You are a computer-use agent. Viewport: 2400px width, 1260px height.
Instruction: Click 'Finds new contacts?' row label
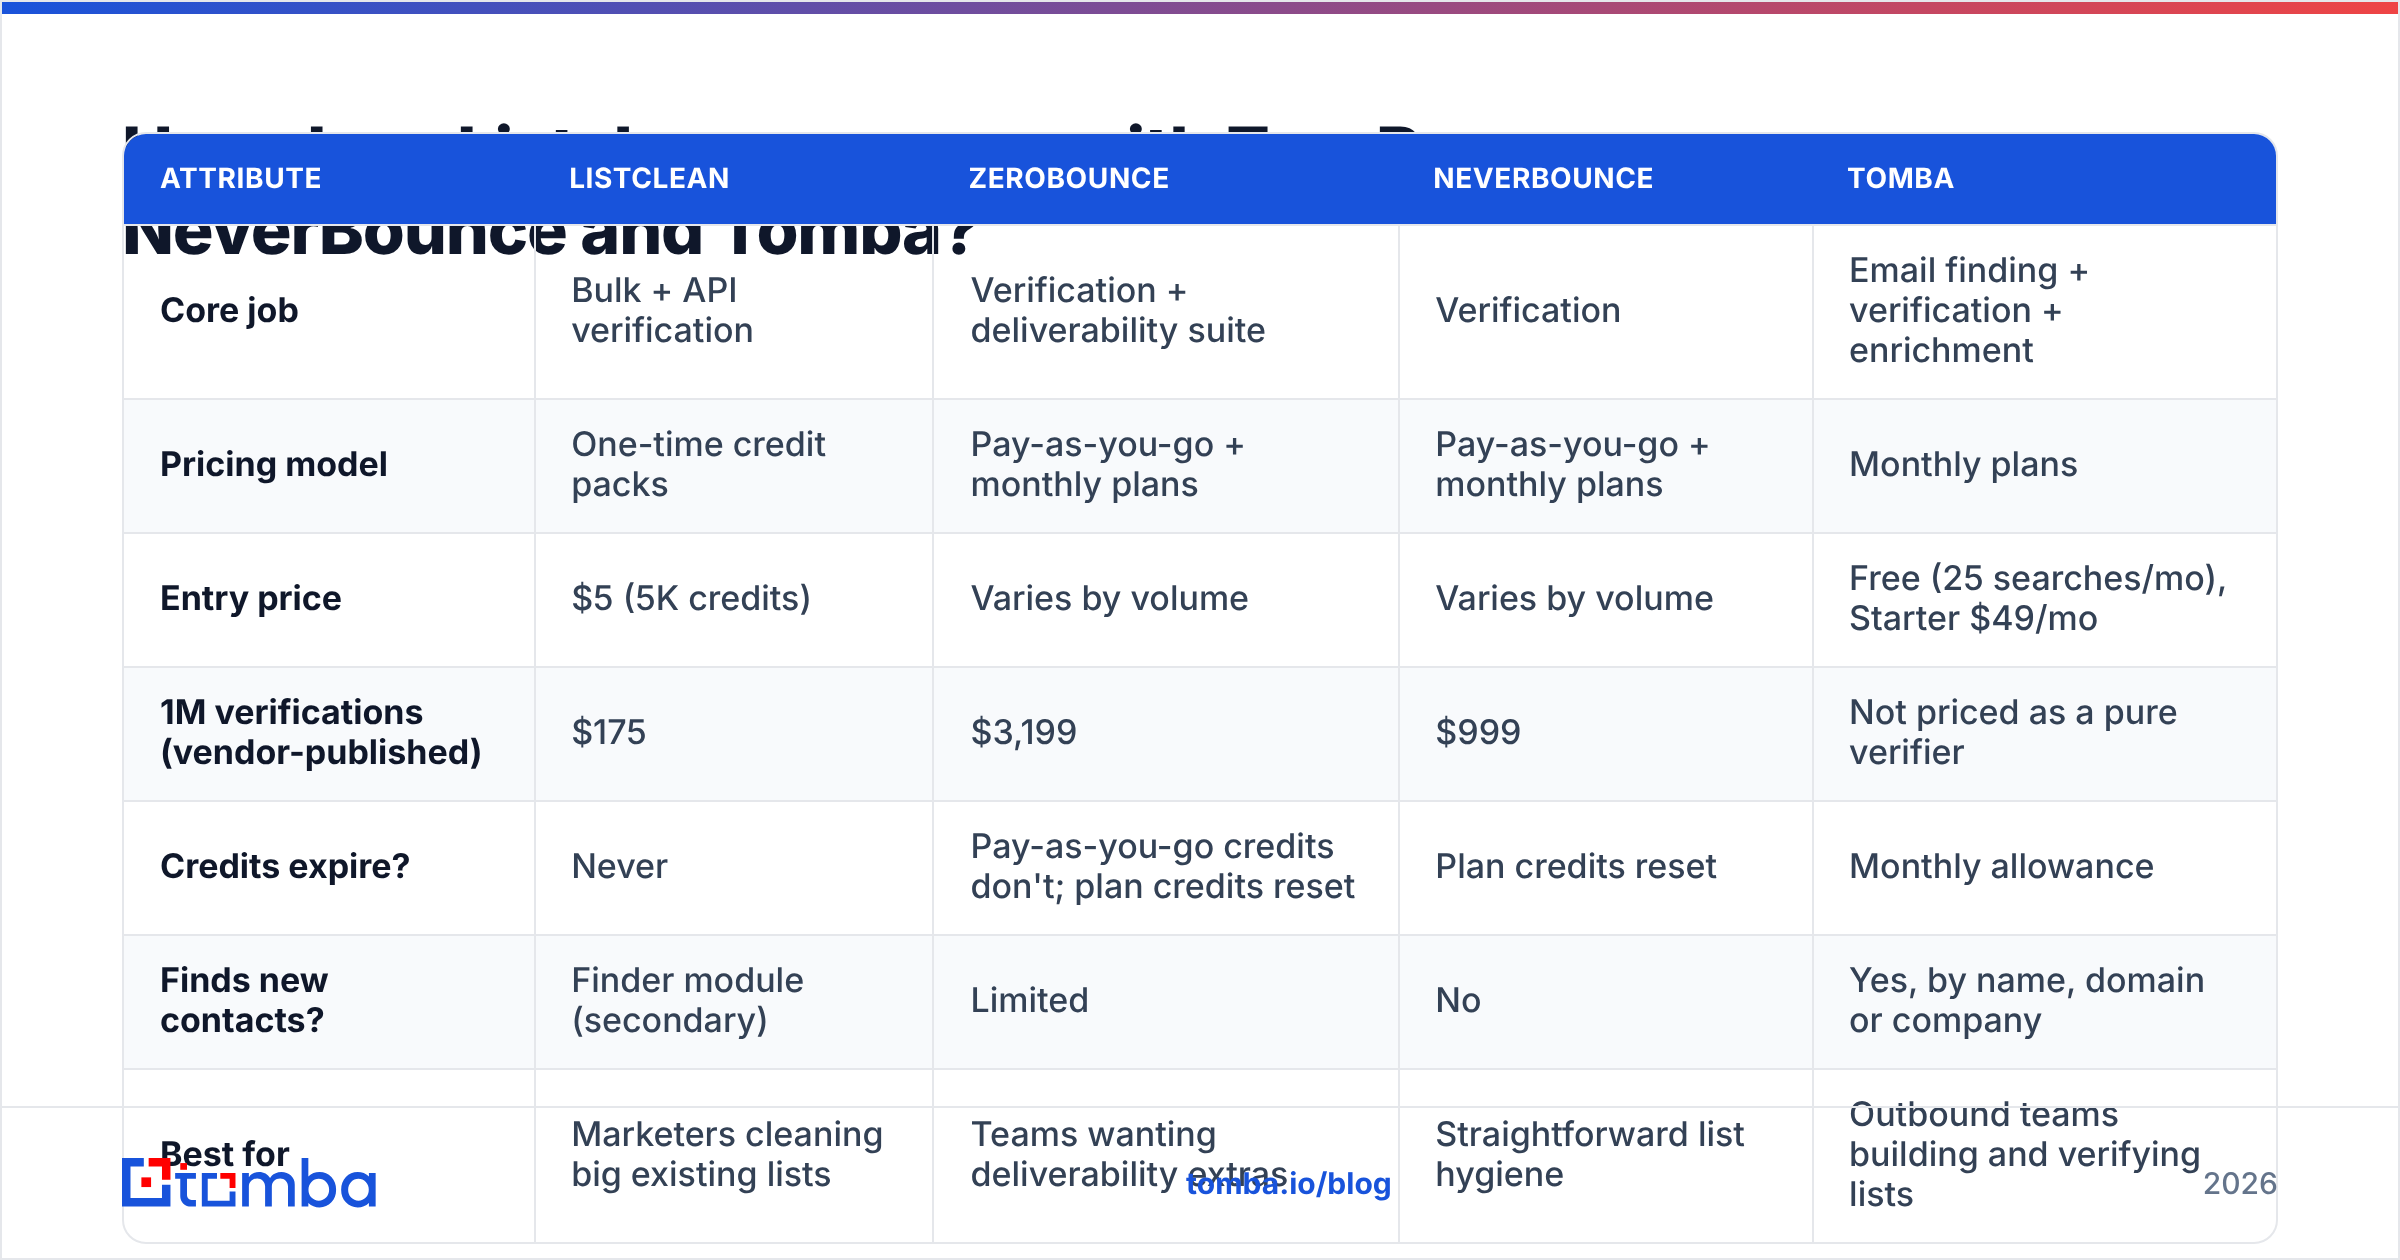pos(243,1000)
